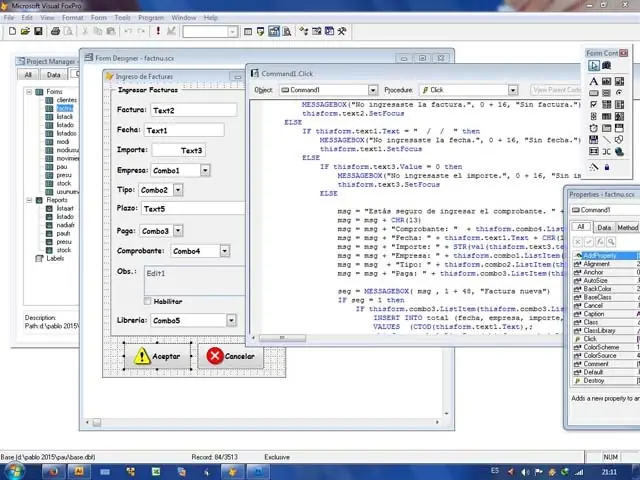Image resolution: width=640 pixels, height=480 pixels.
Task: Click the red exclamation Run icon
Action: pos(158,31)
